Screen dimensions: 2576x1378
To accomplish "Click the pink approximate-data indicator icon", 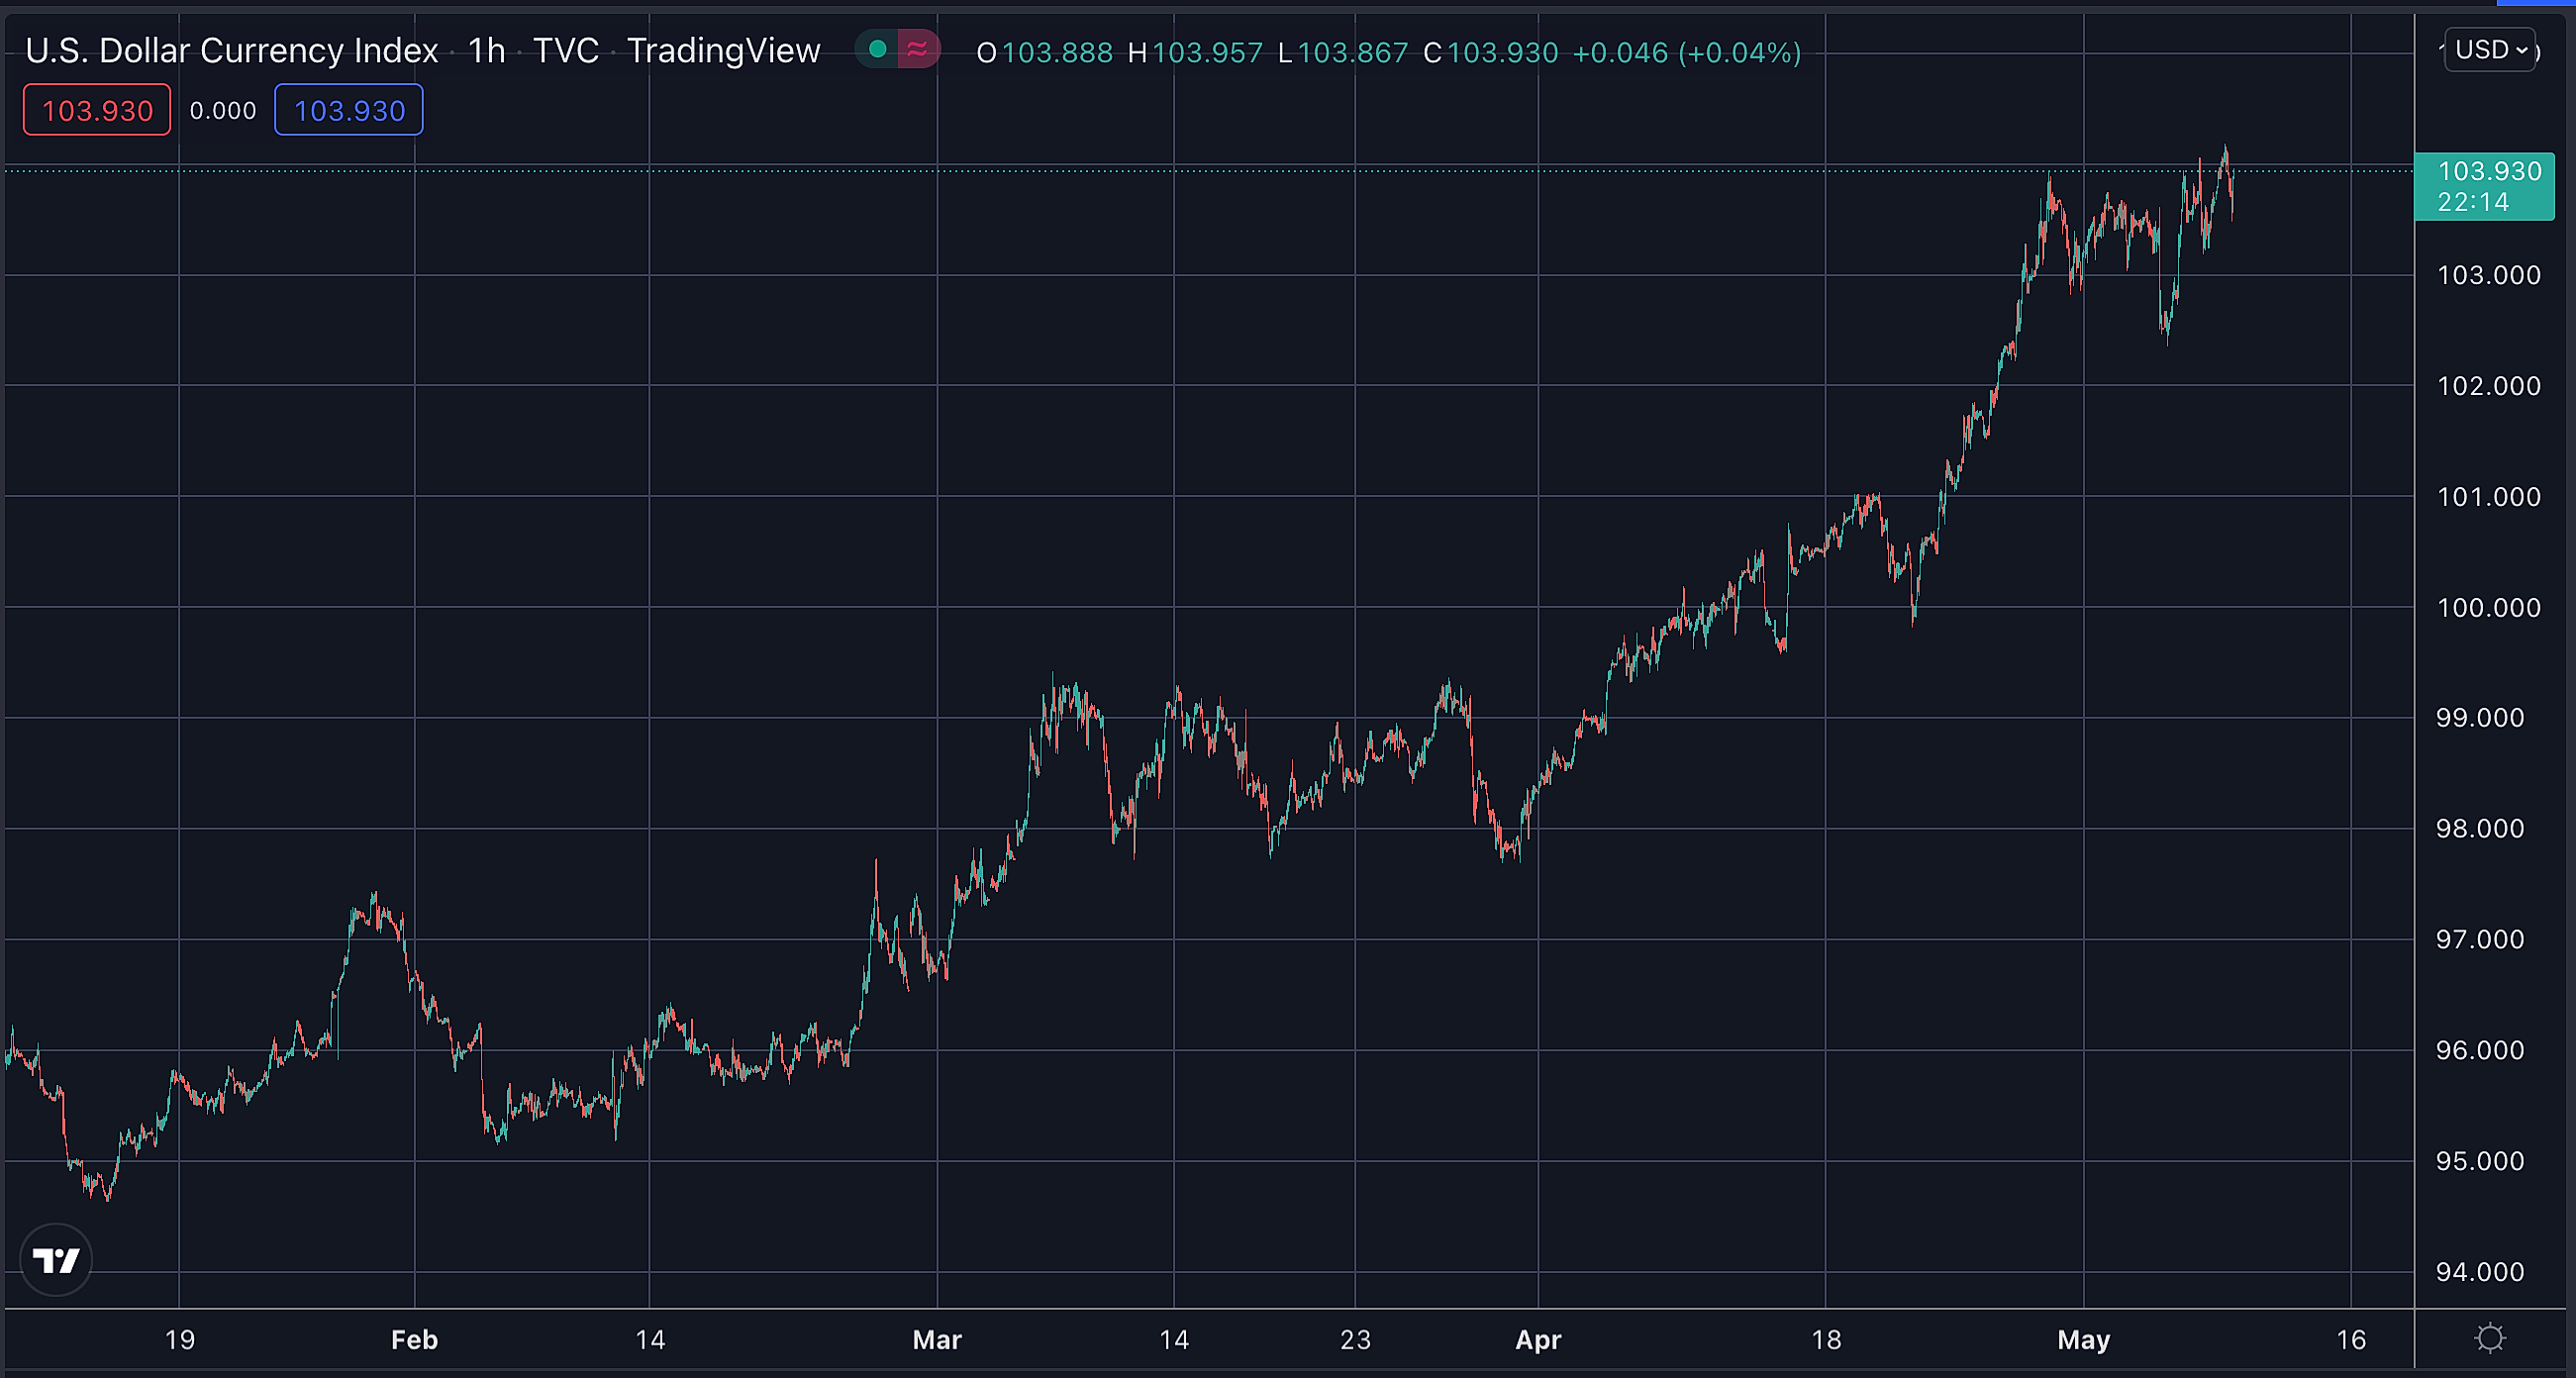I will [x=917, y=49].
